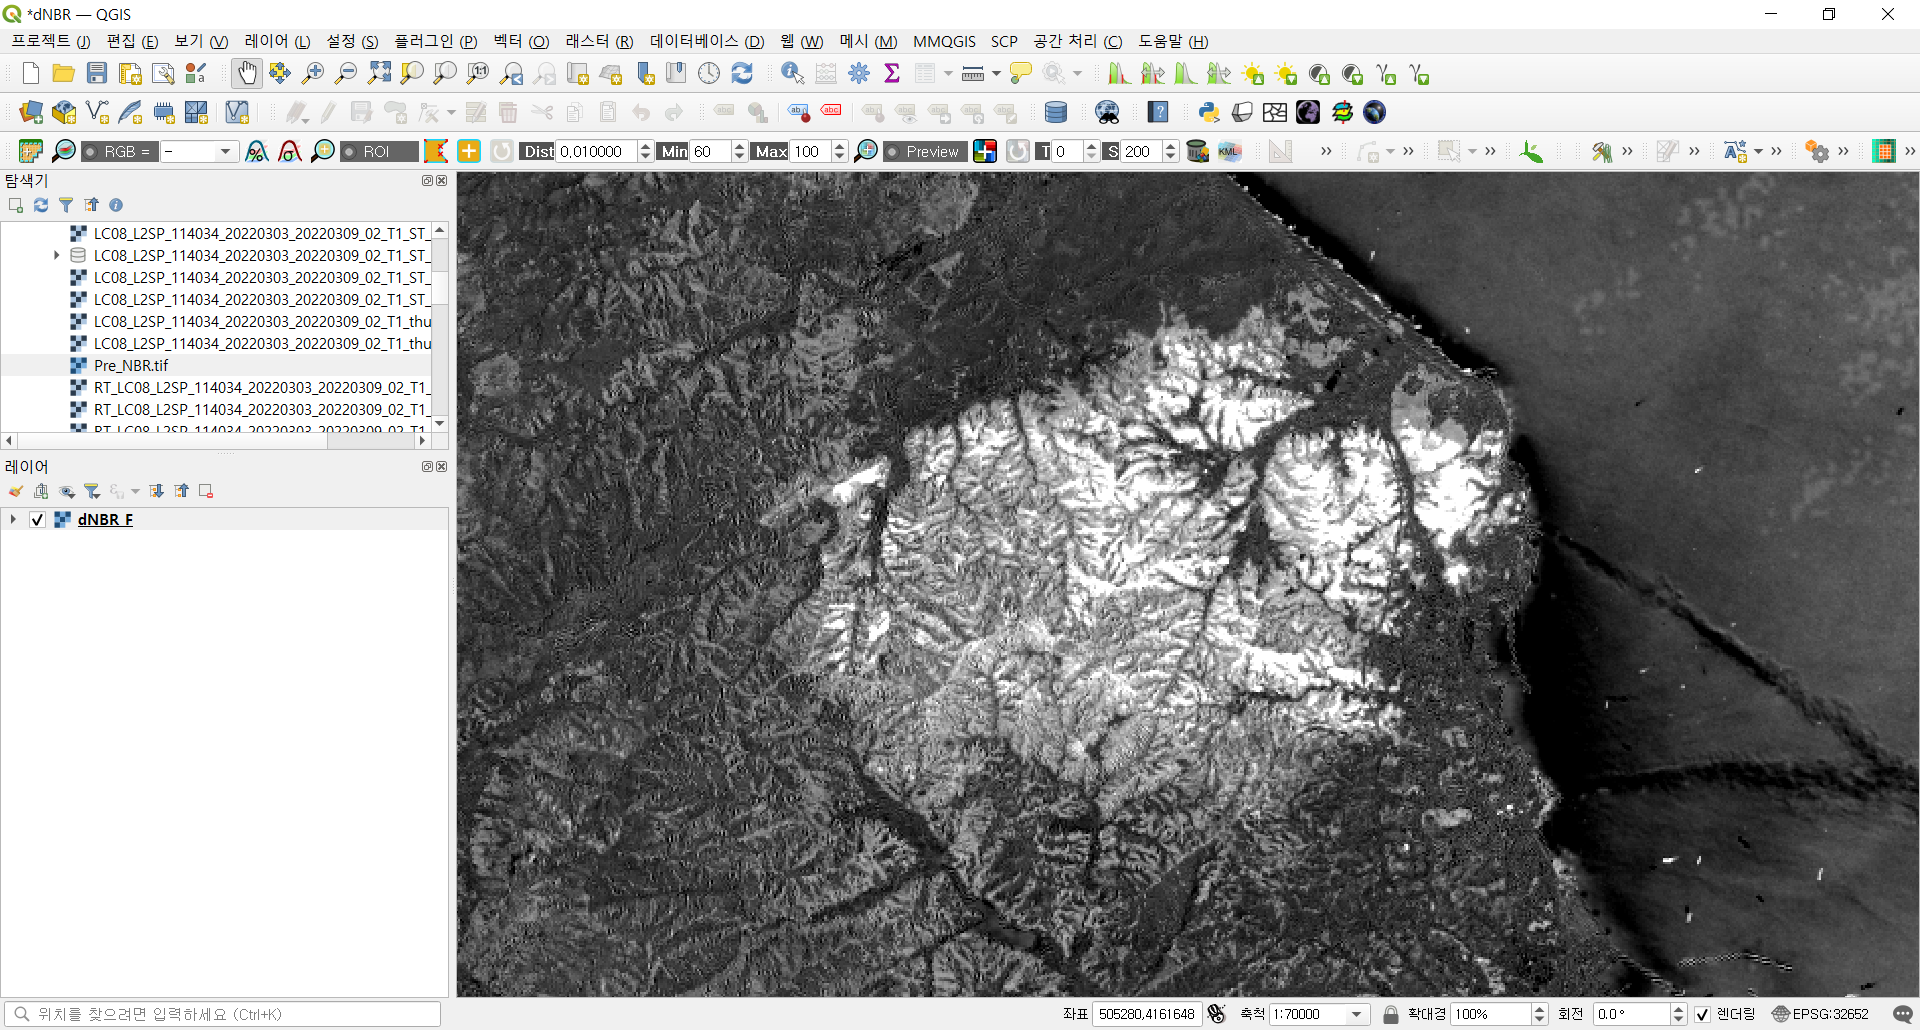Open a project using the folder icon
1920x1030 pixels.
(x=64, y=73)
